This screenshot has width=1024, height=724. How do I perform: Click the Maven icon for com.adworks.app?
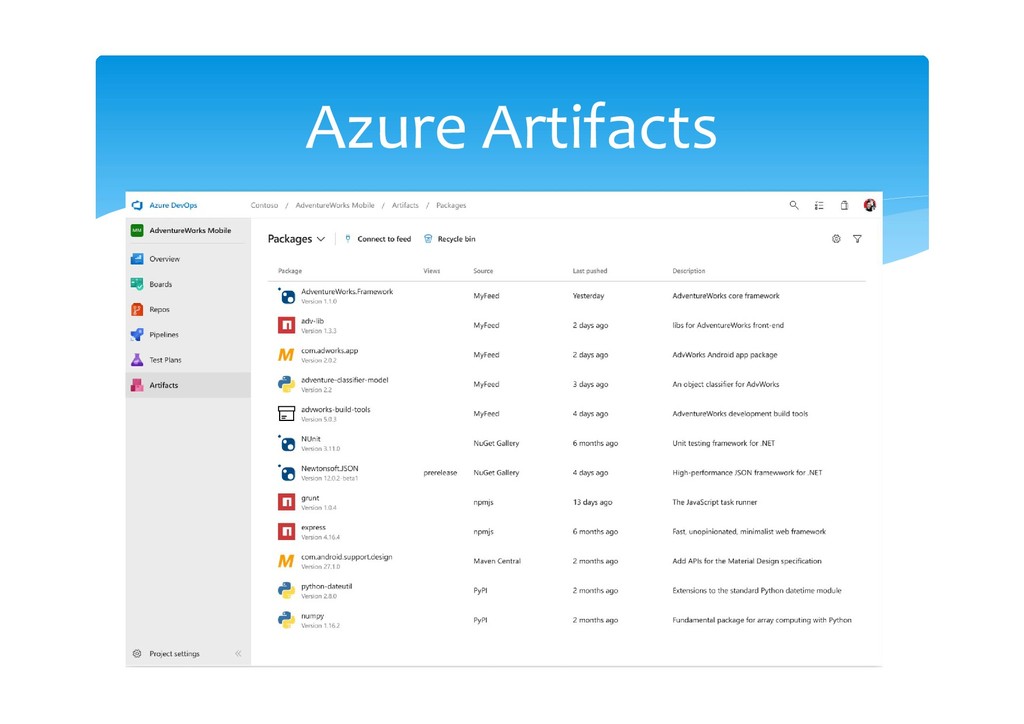(x=286, y=355)
